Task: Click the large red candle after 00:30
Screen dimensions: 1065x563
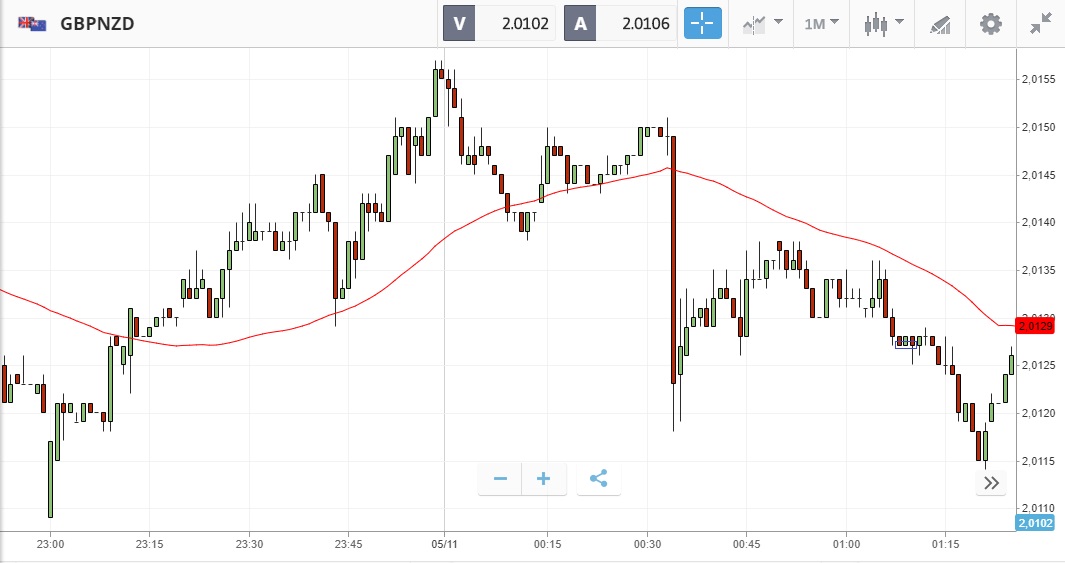Action: [674, 260]
